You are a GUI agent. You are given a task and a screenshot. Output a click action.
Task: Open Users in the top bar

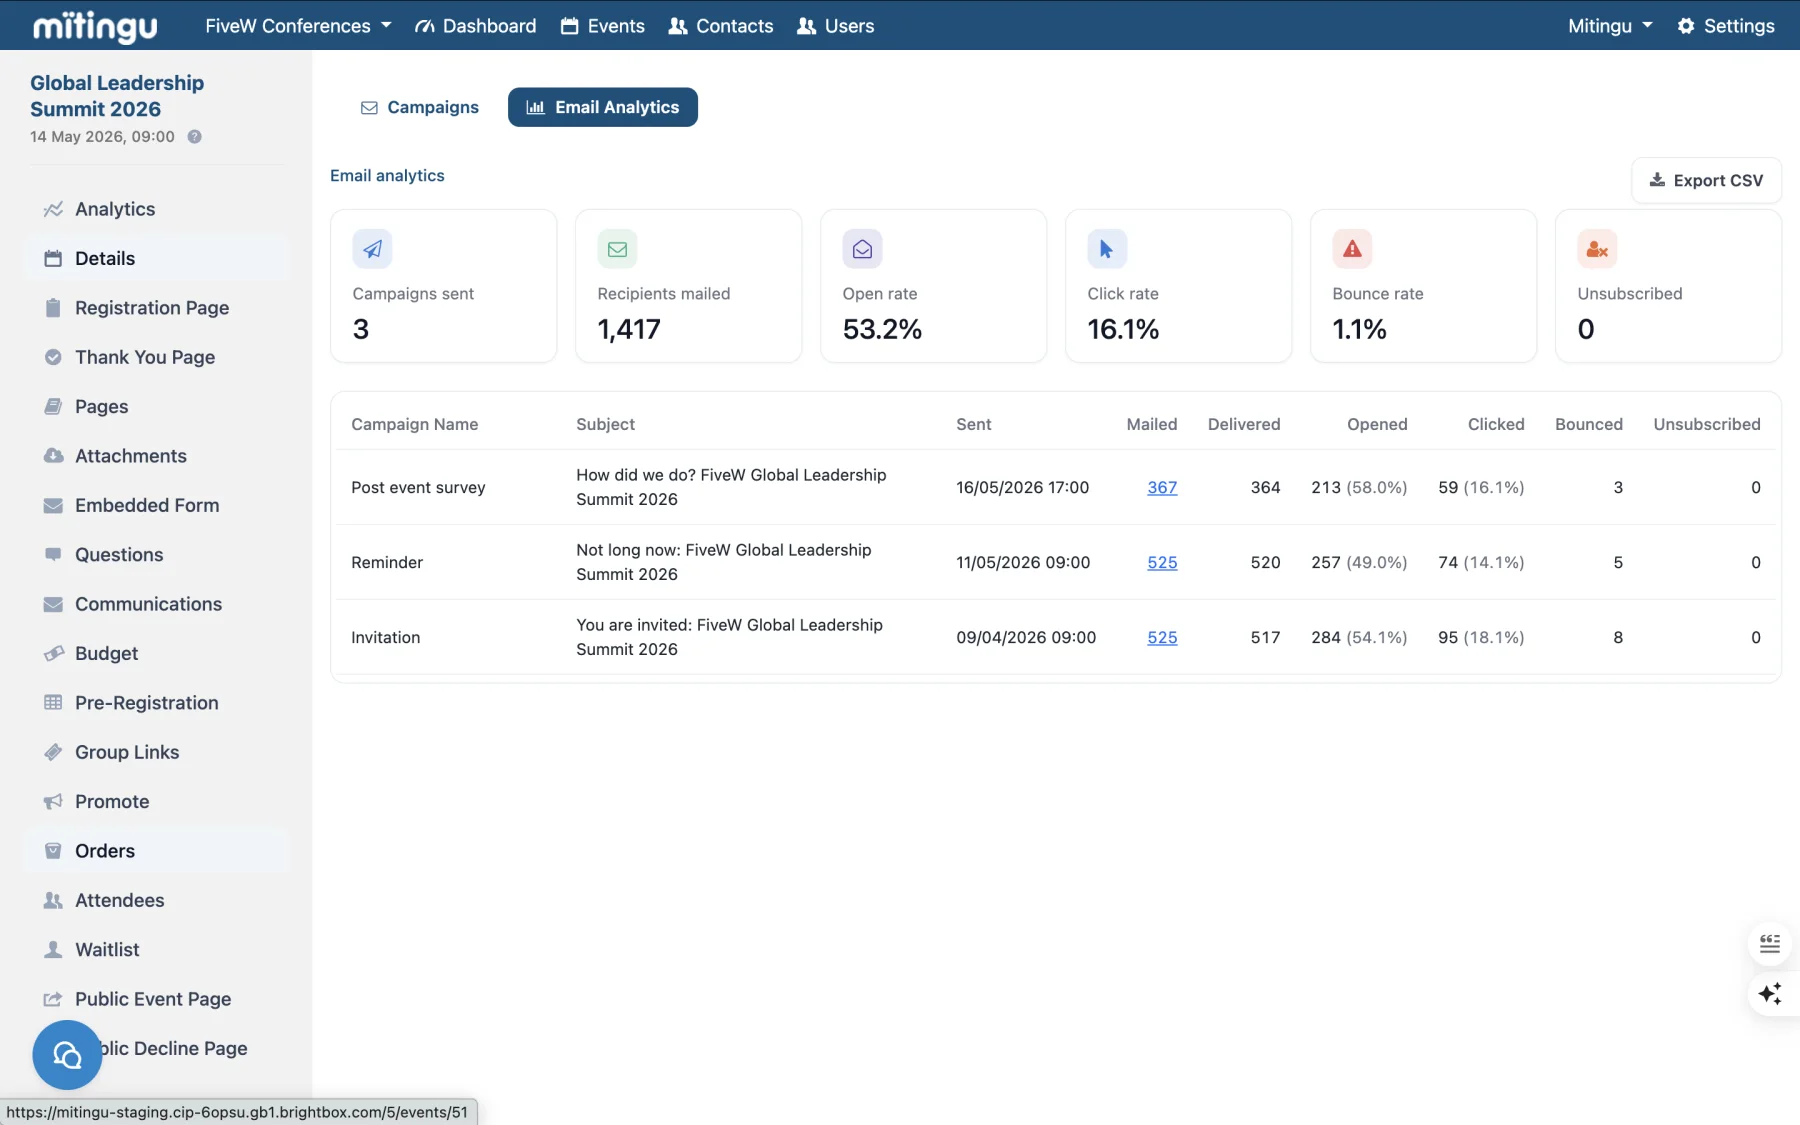point(836,26)
